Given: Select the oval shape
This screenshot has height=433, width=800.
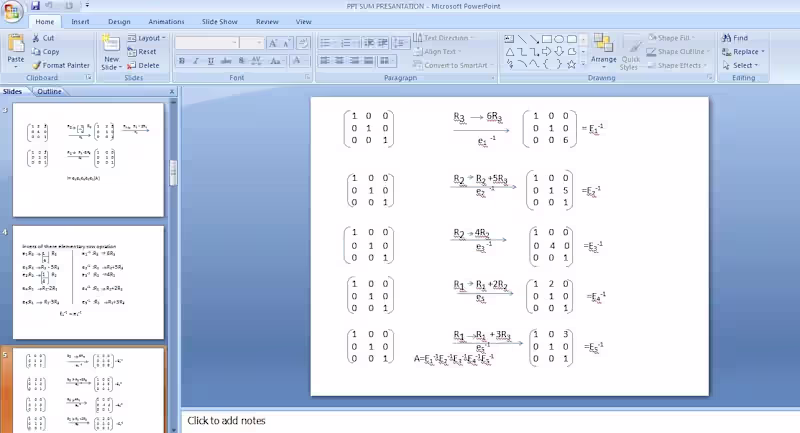Looking at the screenshot, I should pos(559,39).
